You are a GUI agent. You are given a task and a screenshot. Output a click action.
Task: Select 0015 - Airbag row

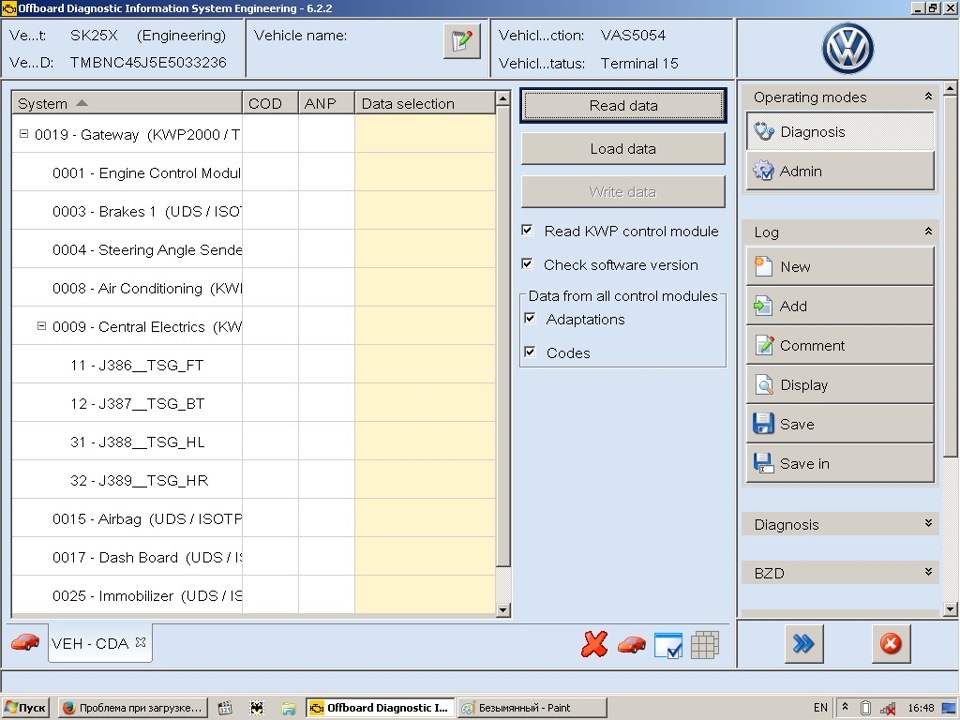253,519
